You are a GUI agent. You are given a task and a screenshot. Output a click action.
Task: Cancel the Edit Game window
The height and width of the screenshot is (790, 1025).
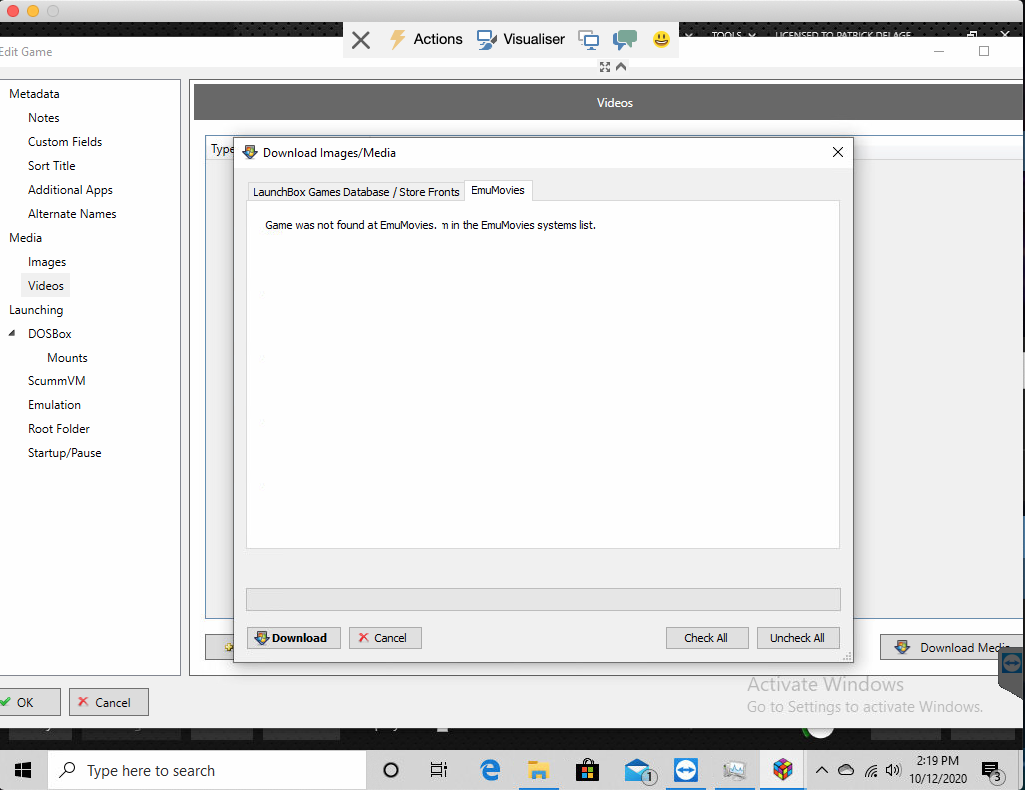[x=109, y=702]
